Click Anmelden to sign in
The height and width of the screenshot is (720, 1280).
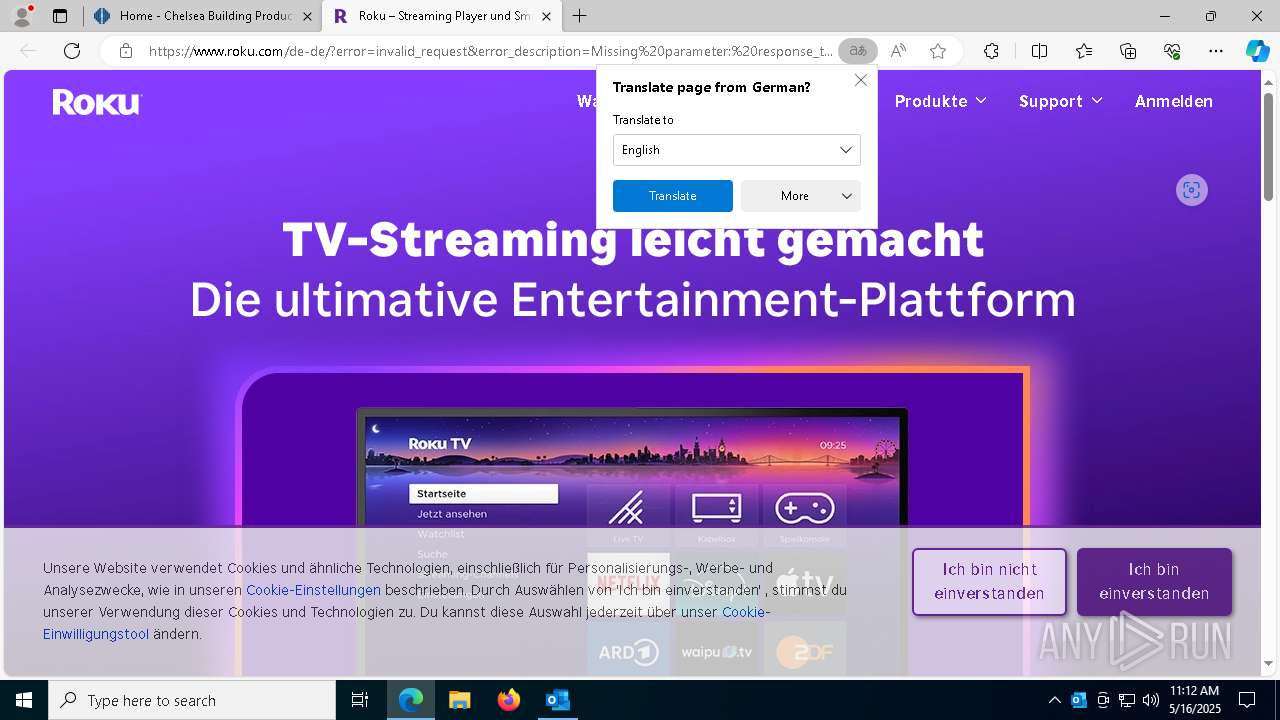tap(1174, 101)
